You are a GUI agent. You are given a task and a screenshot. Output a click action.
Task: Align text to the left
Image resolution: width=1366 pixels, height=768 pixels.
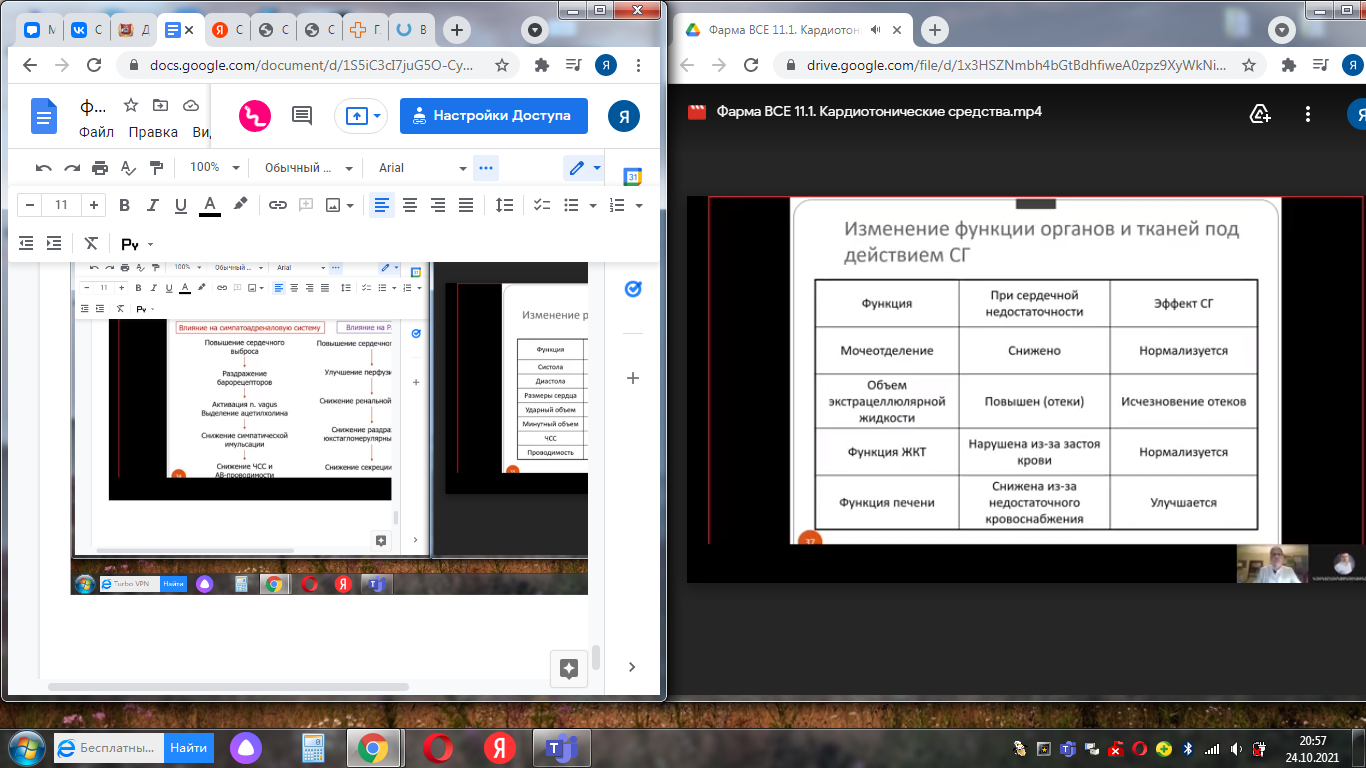[381, 205]
